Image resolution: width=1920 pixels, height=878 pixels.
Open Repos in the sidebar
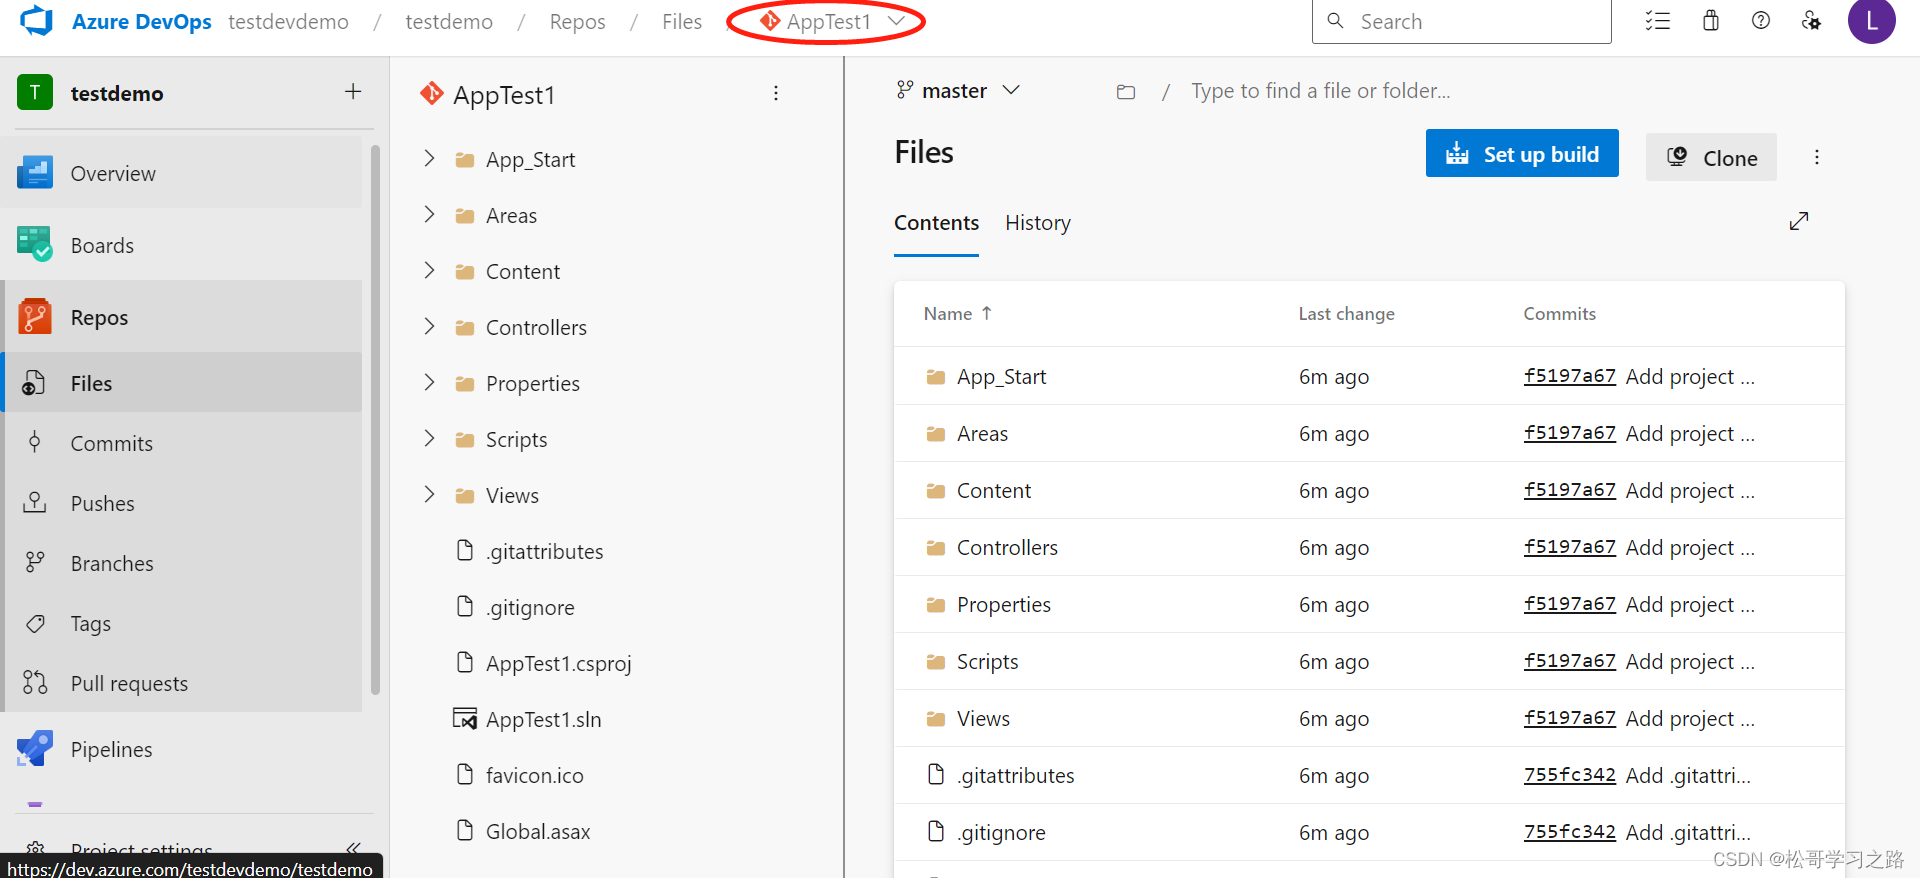click(183, 317)
